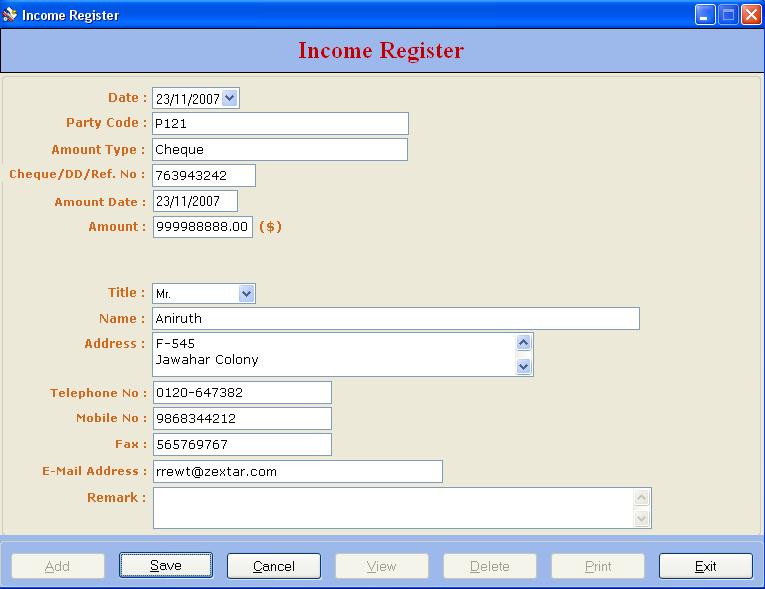Screen dimensions: 765x589
Task: Focus the Cheque/DD/Ref. No field
Action: pyautogui.click(x=204, y=175)
